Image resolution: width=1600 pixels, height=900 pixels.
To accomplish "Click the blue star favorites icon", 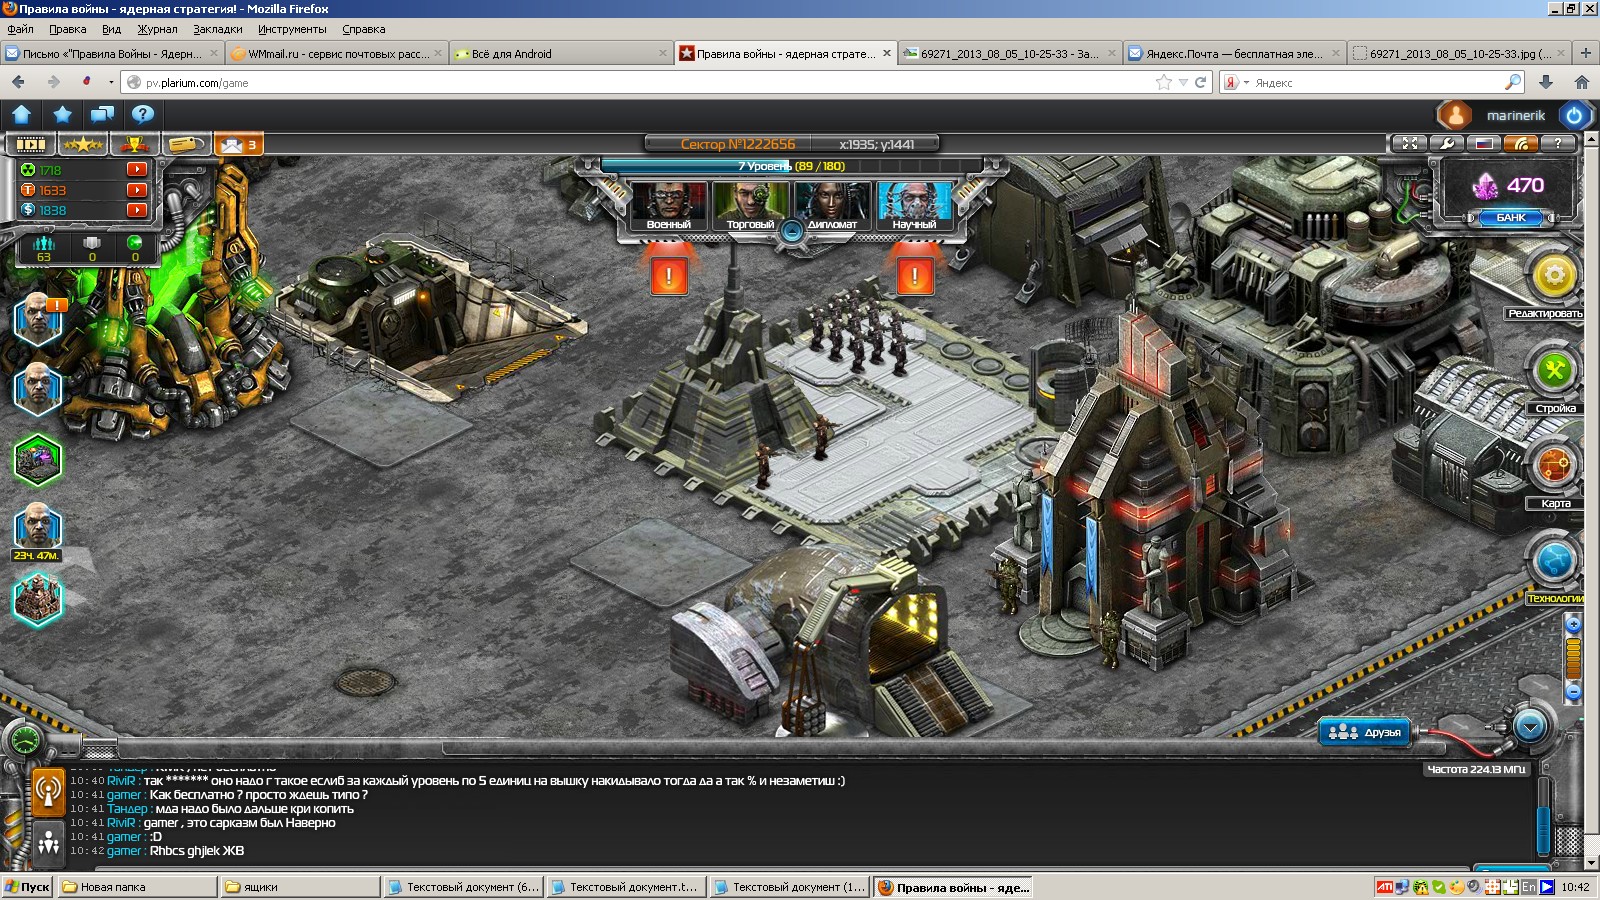I will click(62, 115).
